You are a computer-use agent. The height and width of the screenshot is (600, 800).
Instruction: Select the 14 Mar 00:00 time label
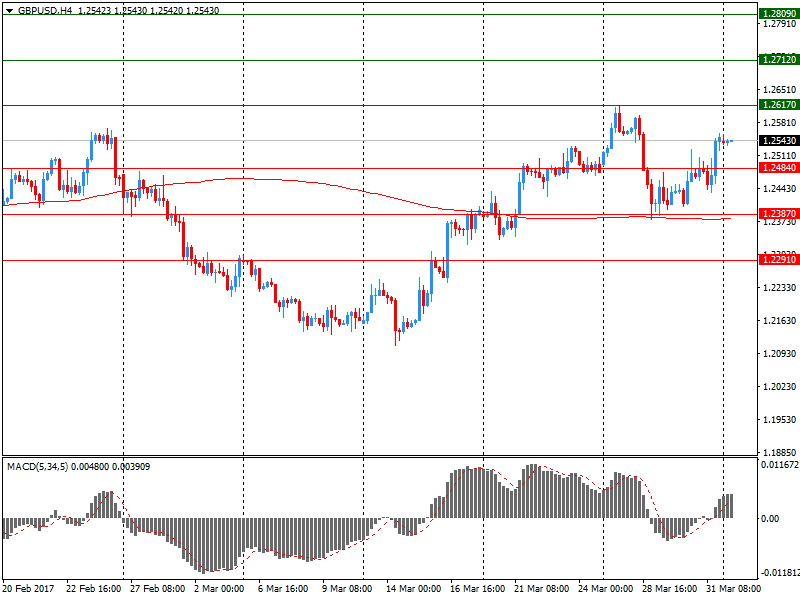(413, 588)
